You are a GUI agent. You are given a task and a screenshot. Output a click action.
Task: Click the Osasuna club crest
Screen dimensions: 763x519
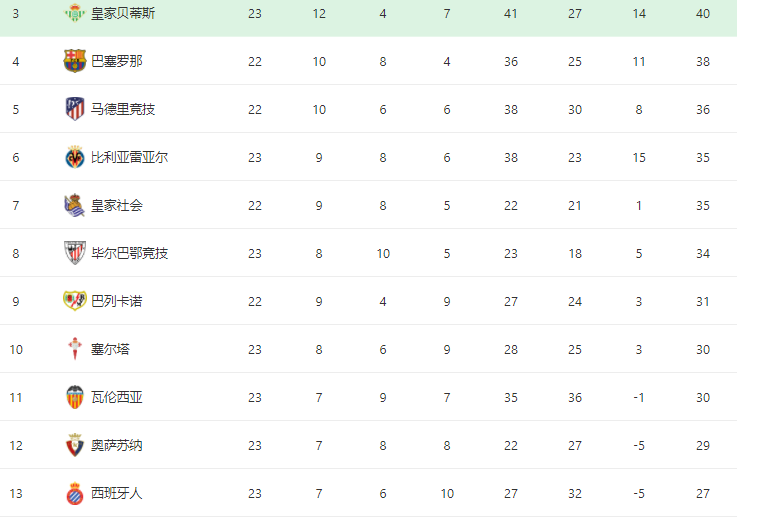click(75, 445)
